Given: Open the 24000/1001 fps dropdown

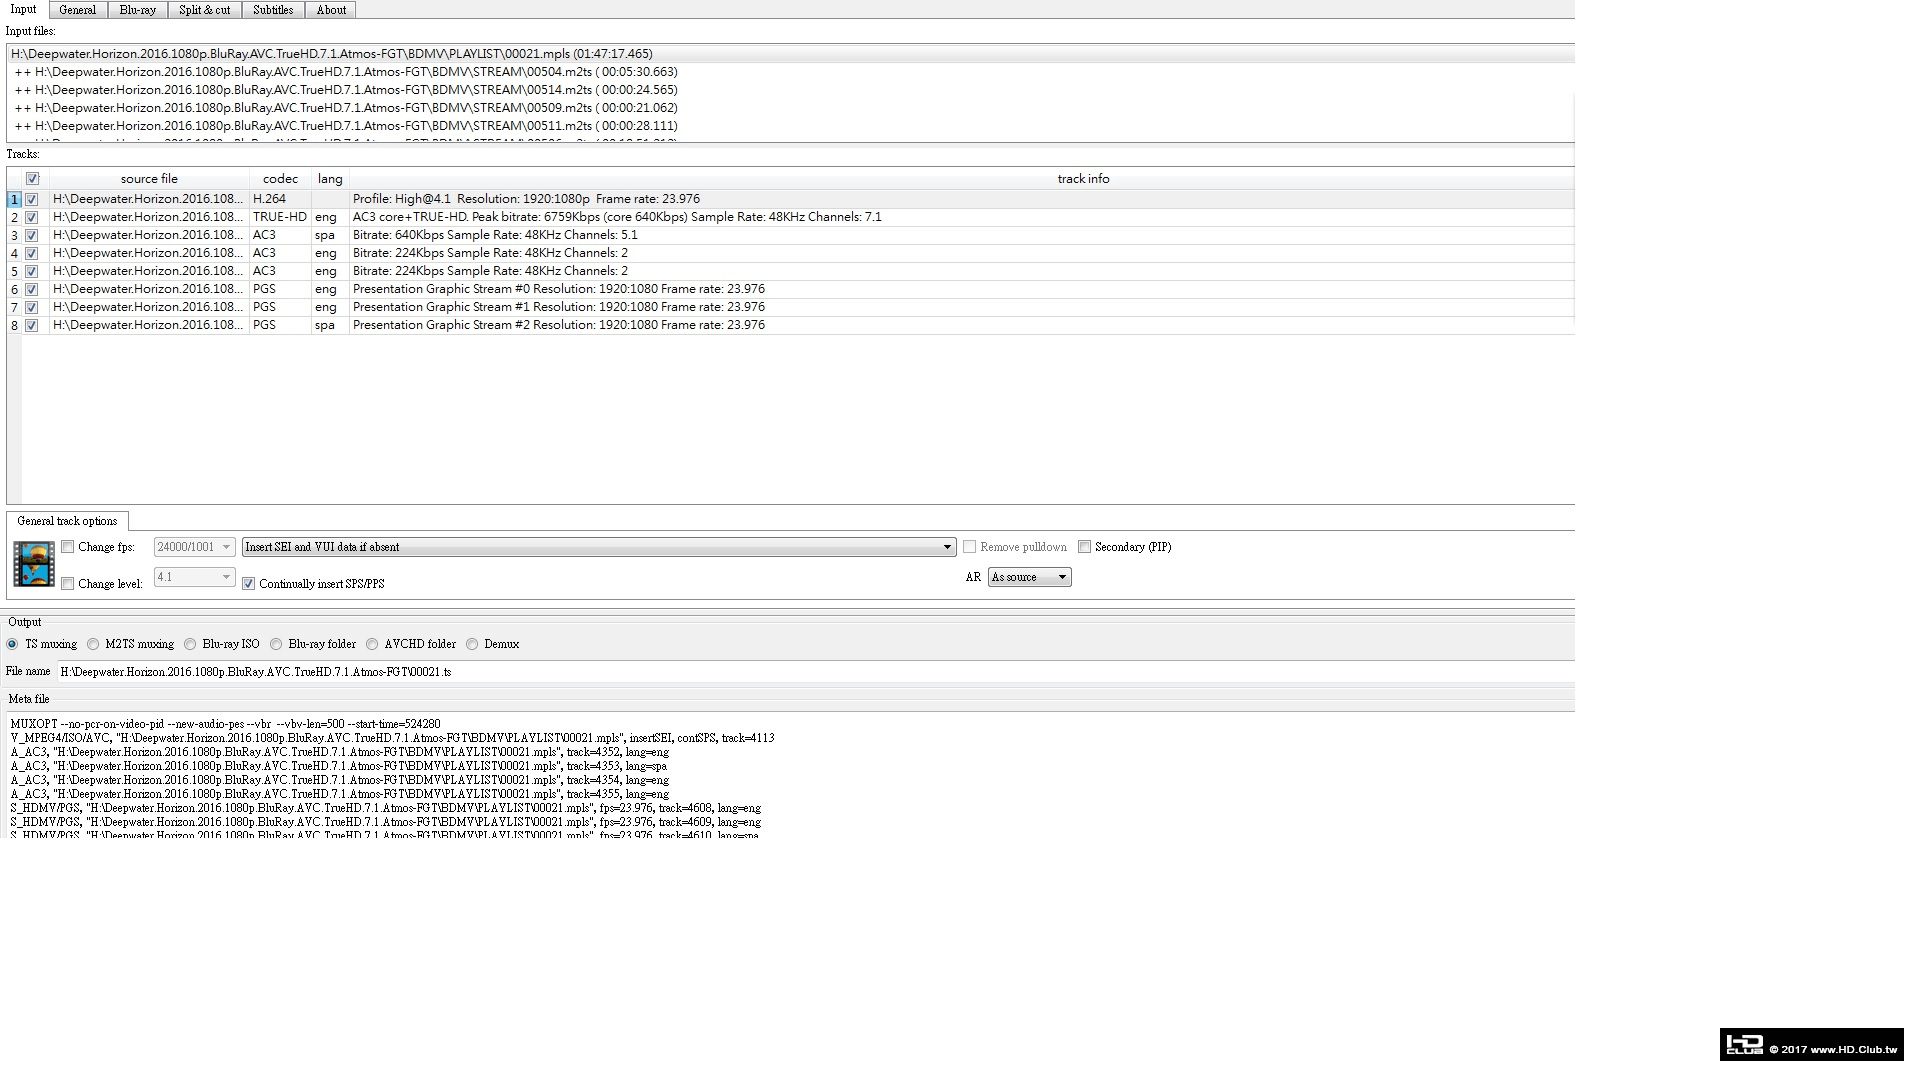Looking at the screenshot, I should coord(194,547).
